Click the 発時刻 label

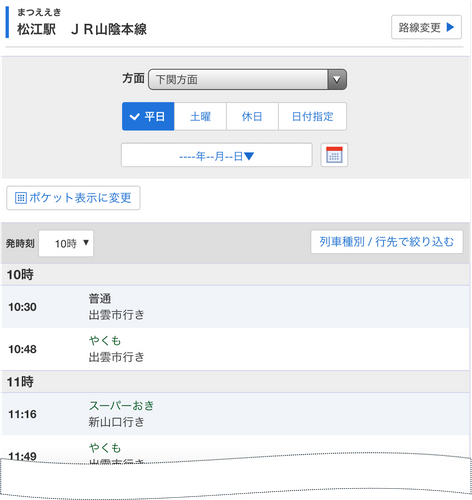(20, 243)
